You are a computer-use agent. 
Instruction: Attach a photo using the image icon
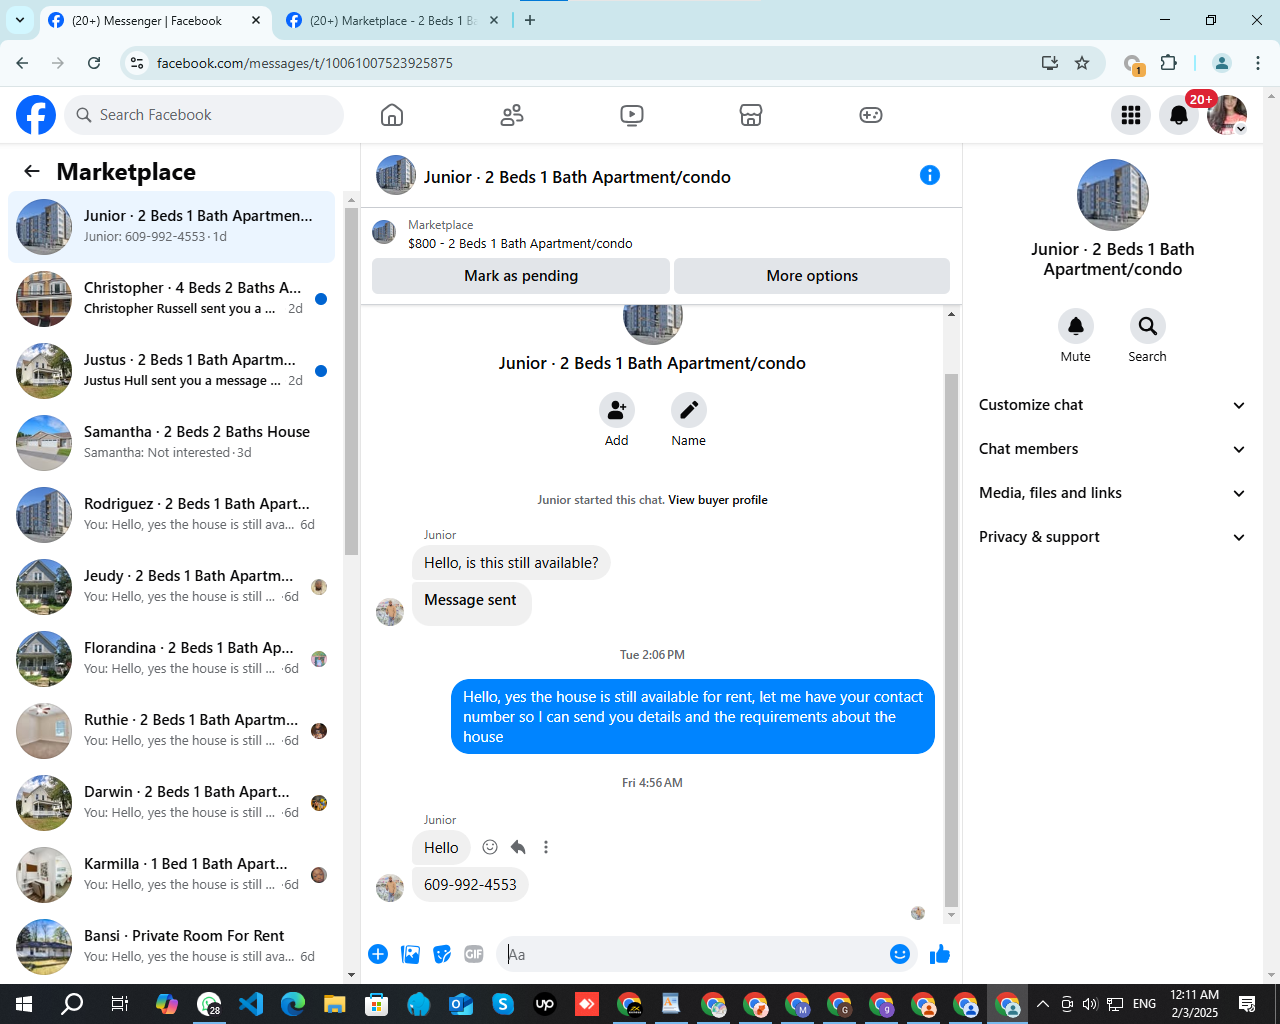point(410,954)
